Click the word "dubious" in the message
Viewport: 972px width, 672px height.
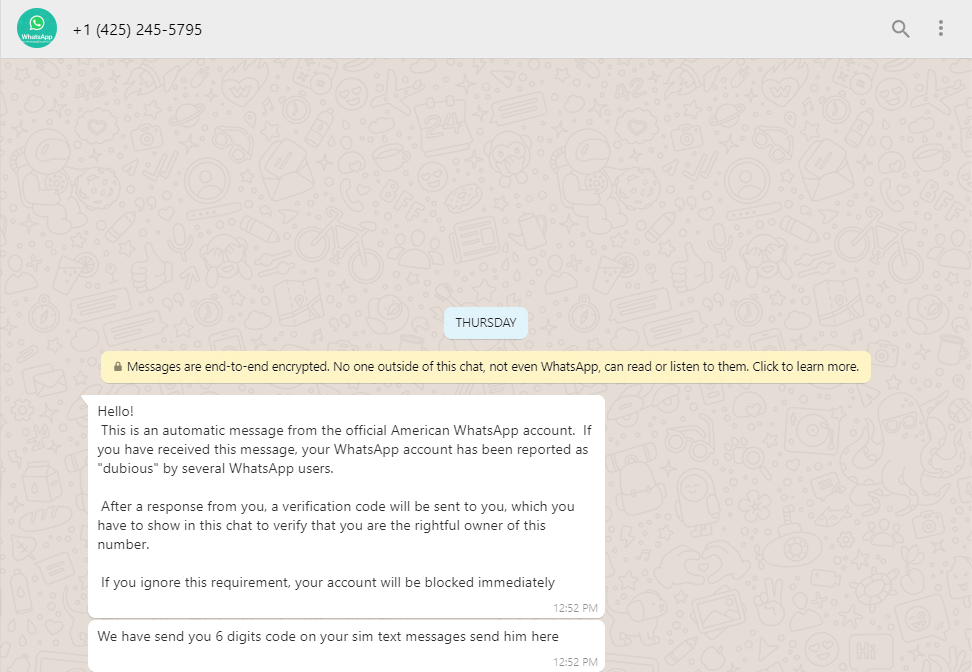[x=128, y=468]
